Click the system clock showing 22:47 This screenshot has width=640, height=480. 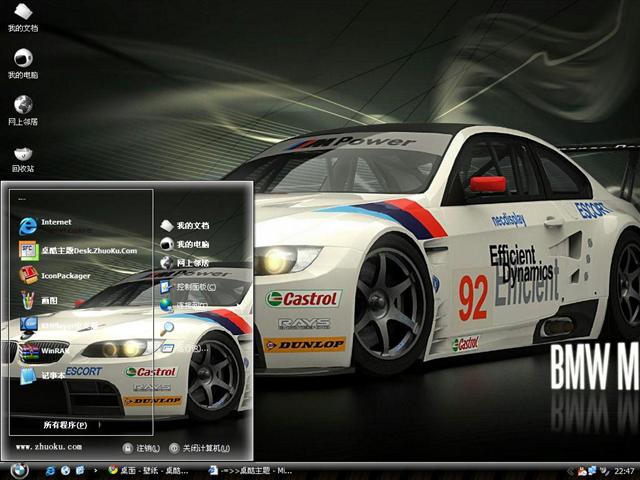pos(624,470)
